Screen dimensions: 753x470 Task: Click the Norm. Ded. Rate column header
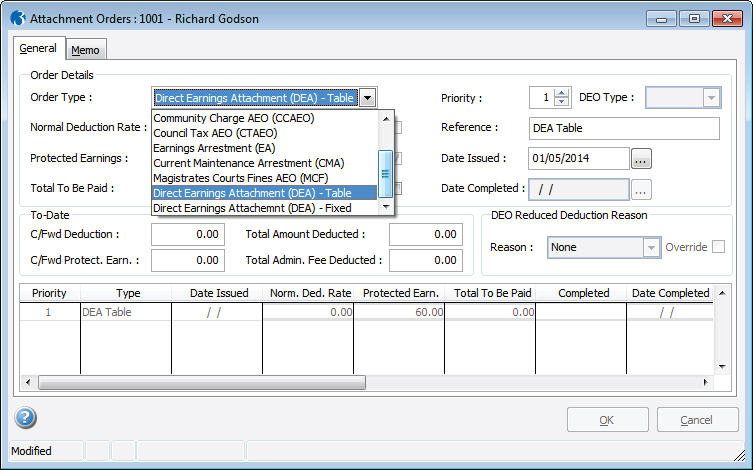(x=308, y=293)
